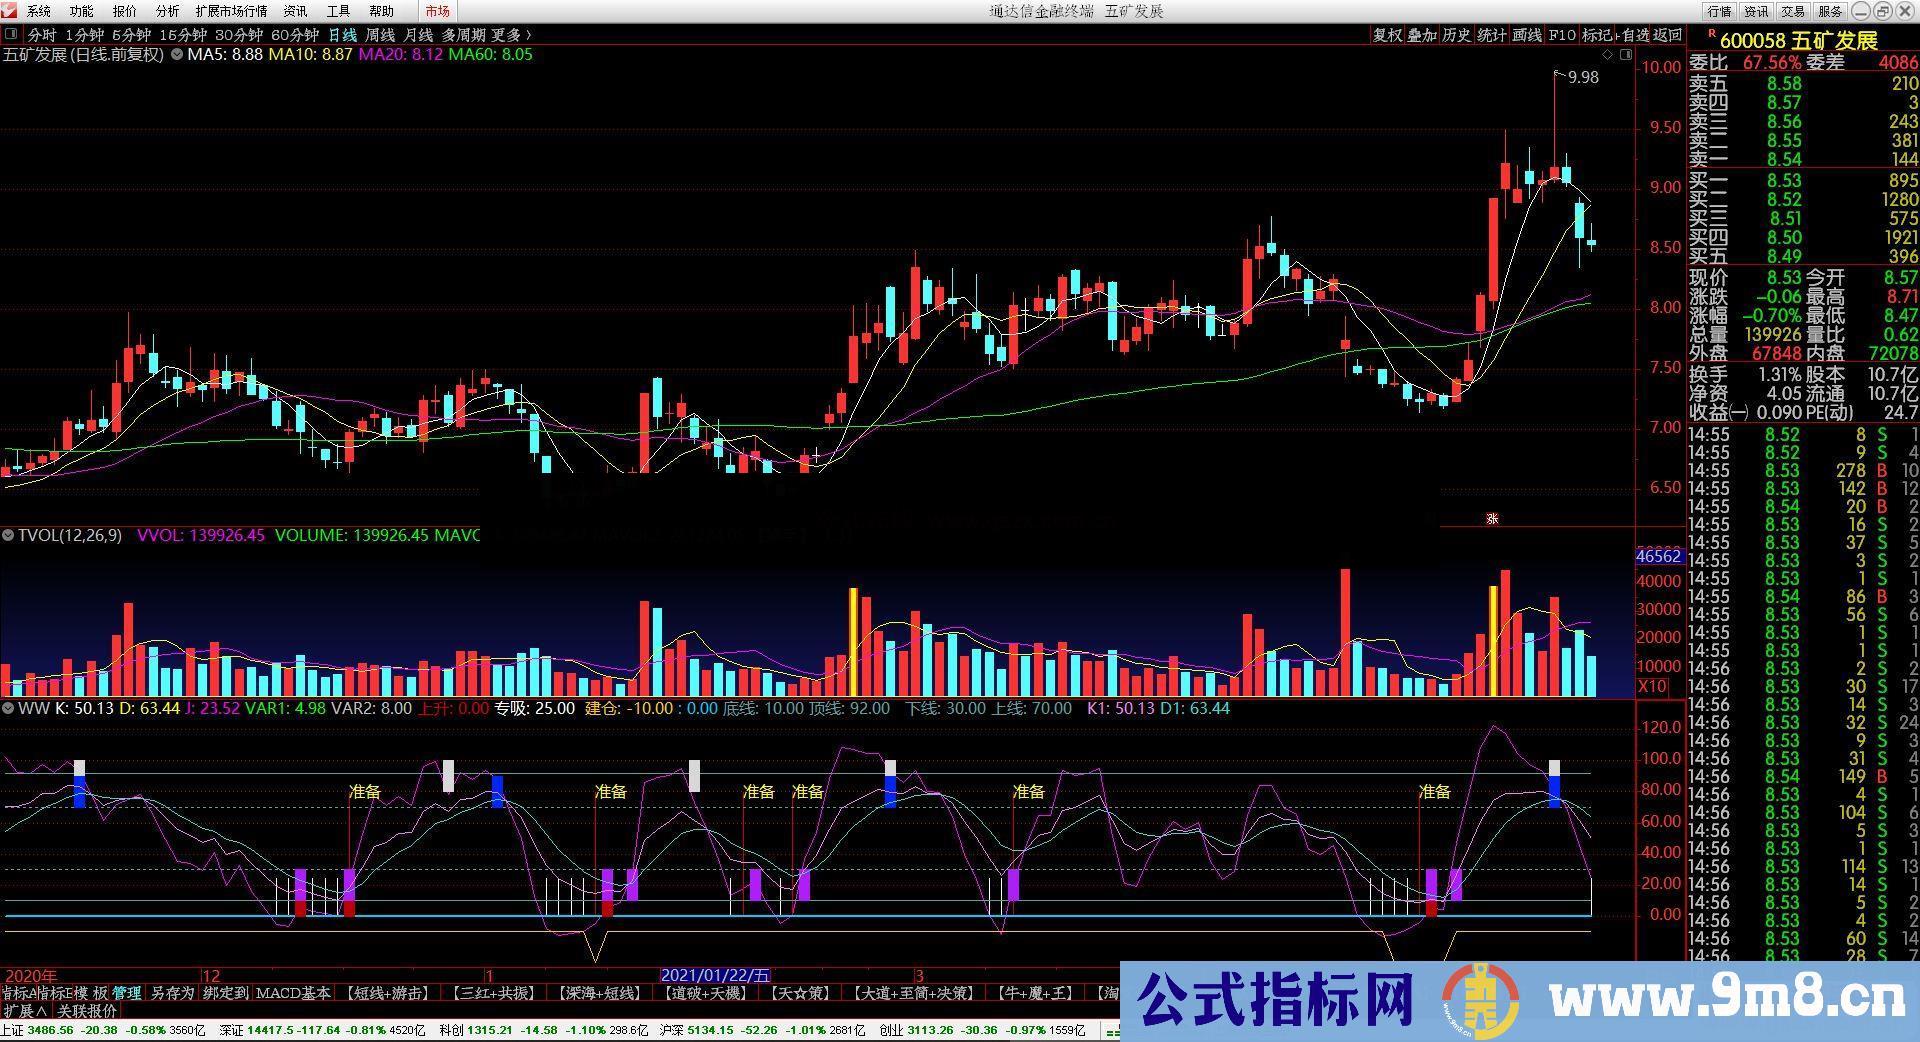Open the 【天☆策】 strategy button

pyautogui.click(x=799, y=993)
